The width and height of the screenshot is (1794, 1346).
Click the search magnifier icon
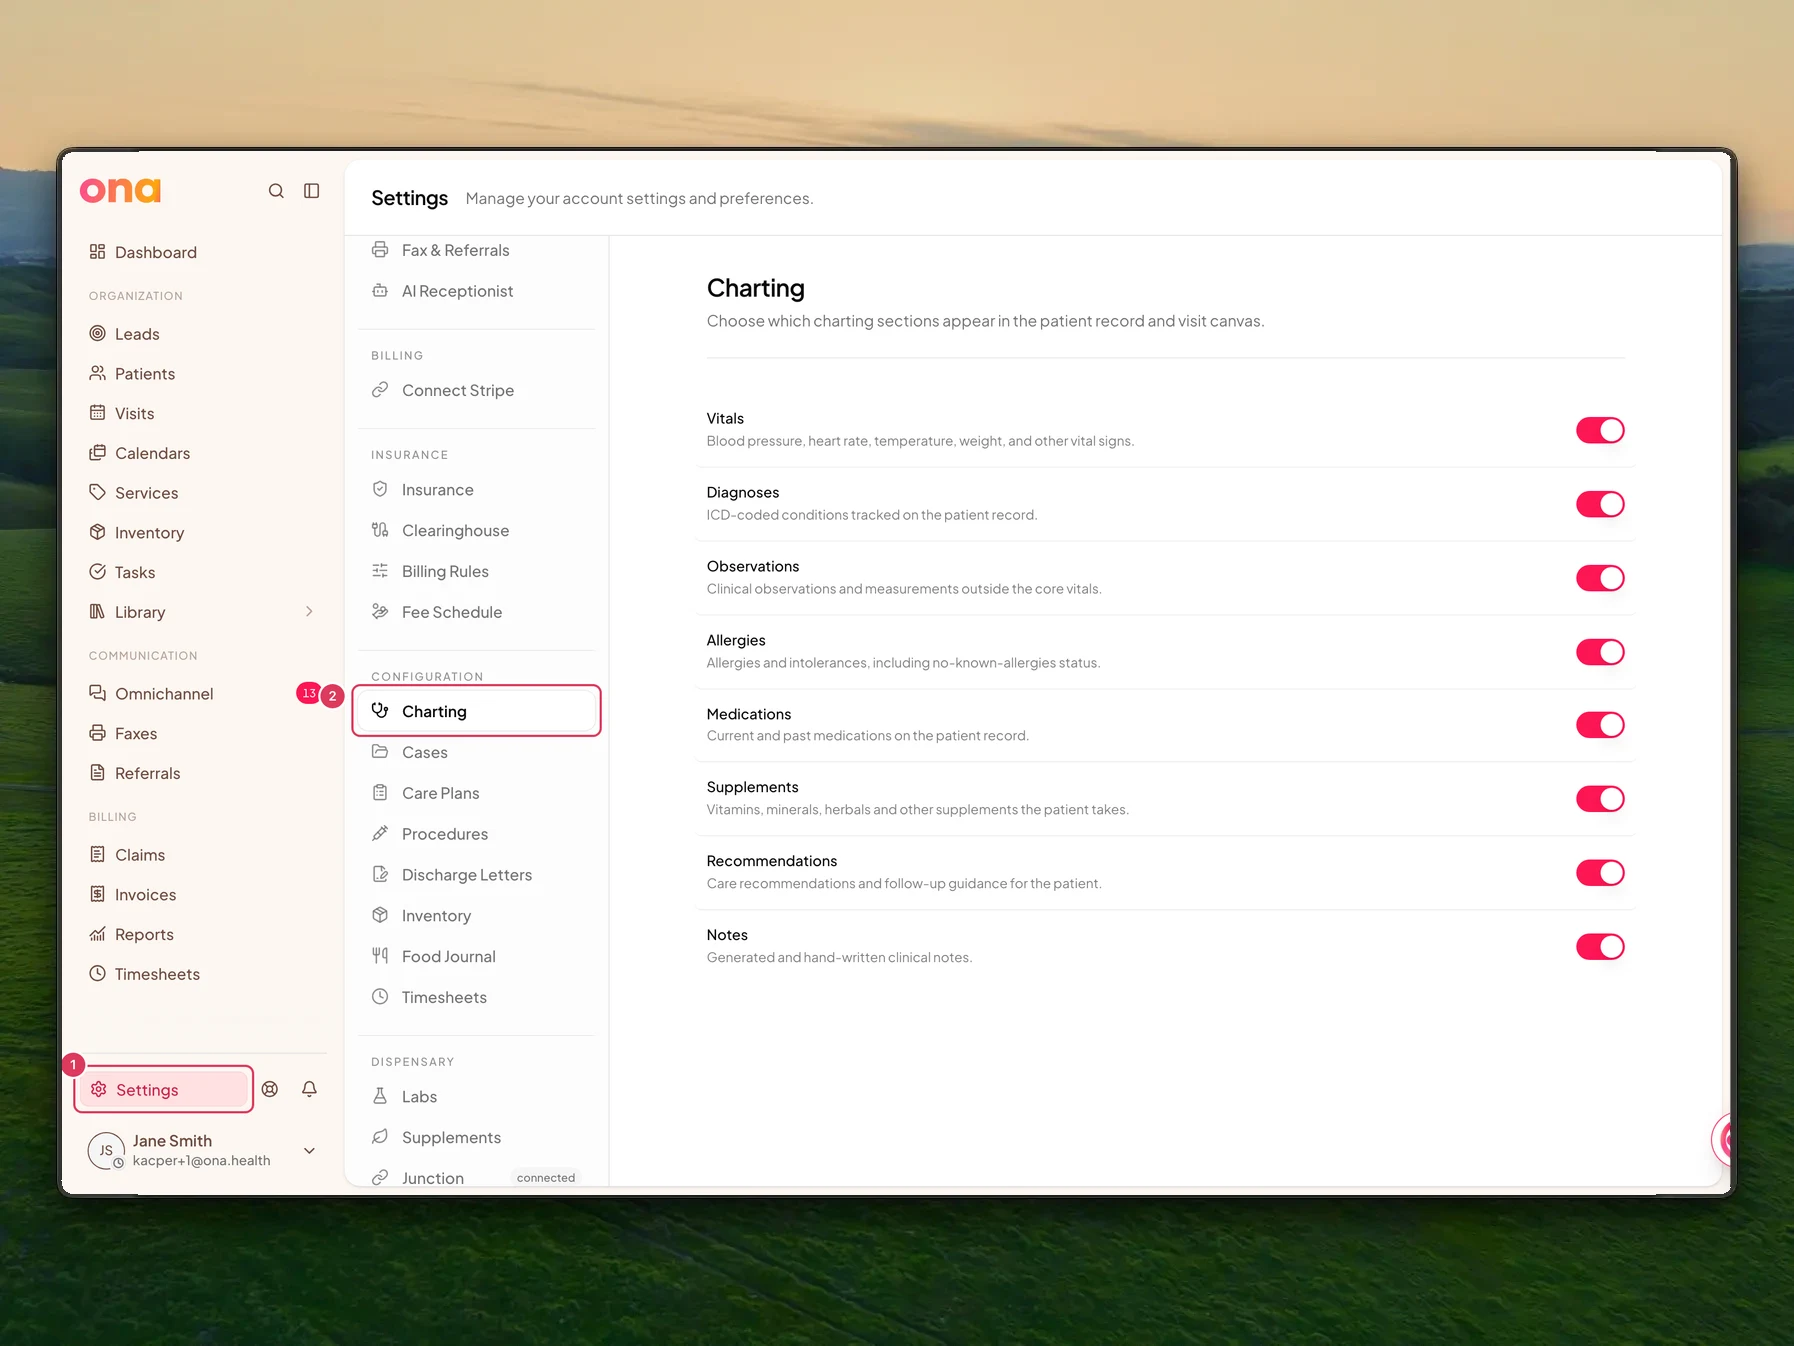[276, 191]
